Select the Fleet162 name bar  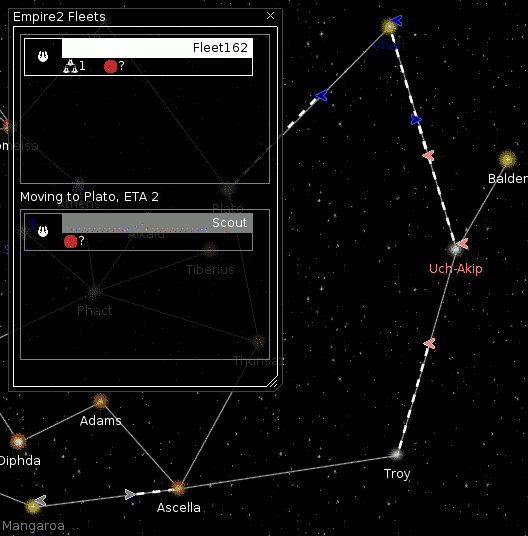pyautogui.click(x=157, y=48)
